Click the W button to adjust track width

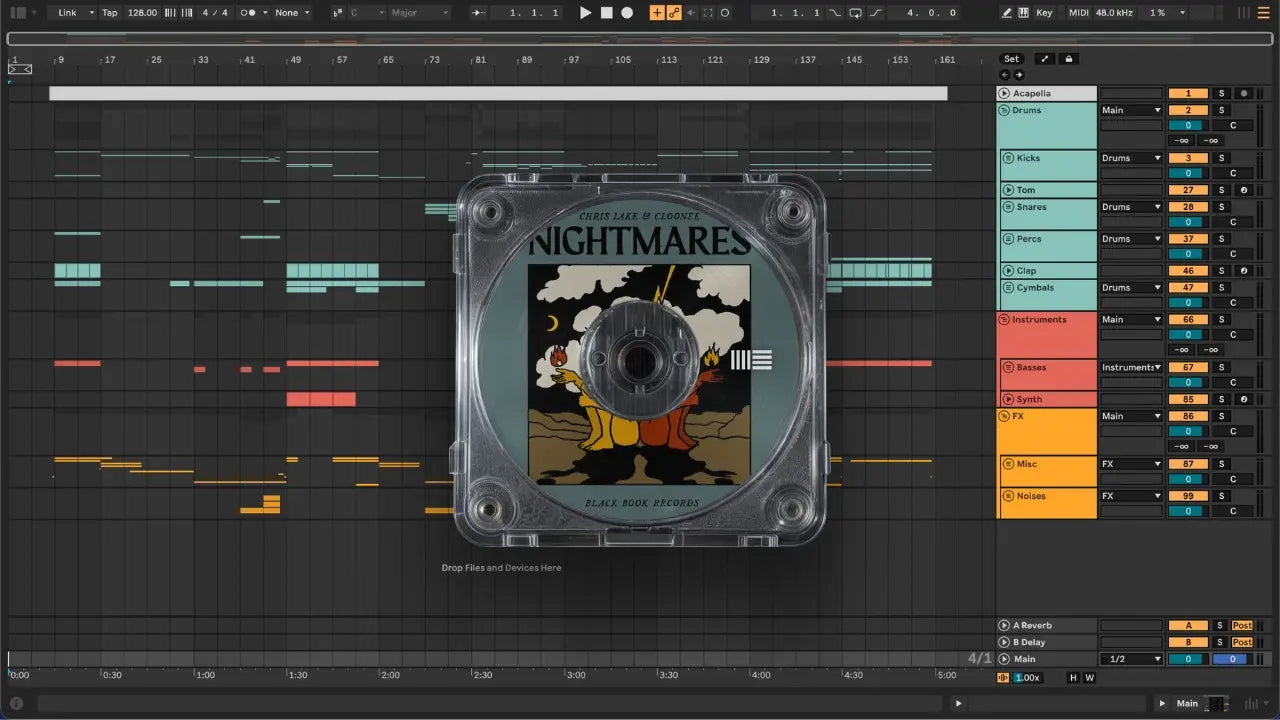click(1089, 678)
